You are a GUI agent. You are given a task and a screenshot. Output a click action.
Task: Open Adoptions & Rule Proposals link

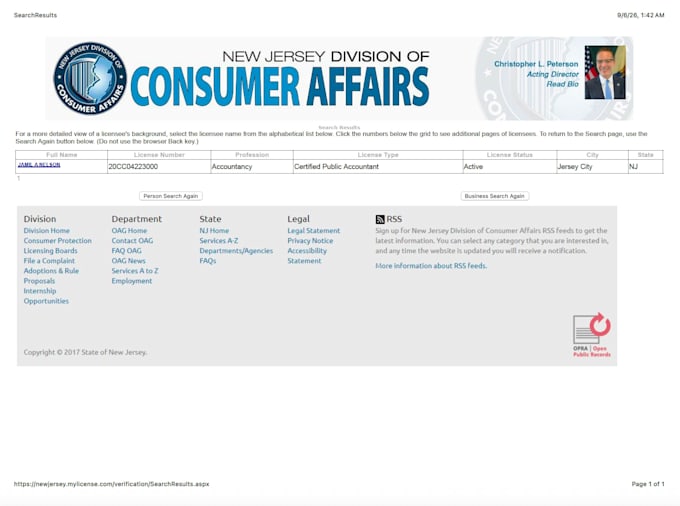click(51, 276)
